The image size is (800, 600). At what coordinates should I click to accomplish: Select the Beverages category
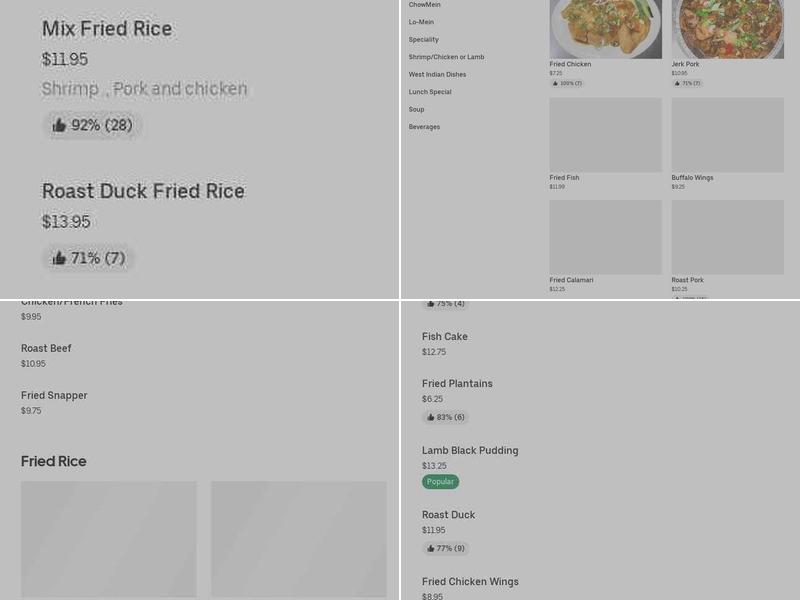point(424,127)
